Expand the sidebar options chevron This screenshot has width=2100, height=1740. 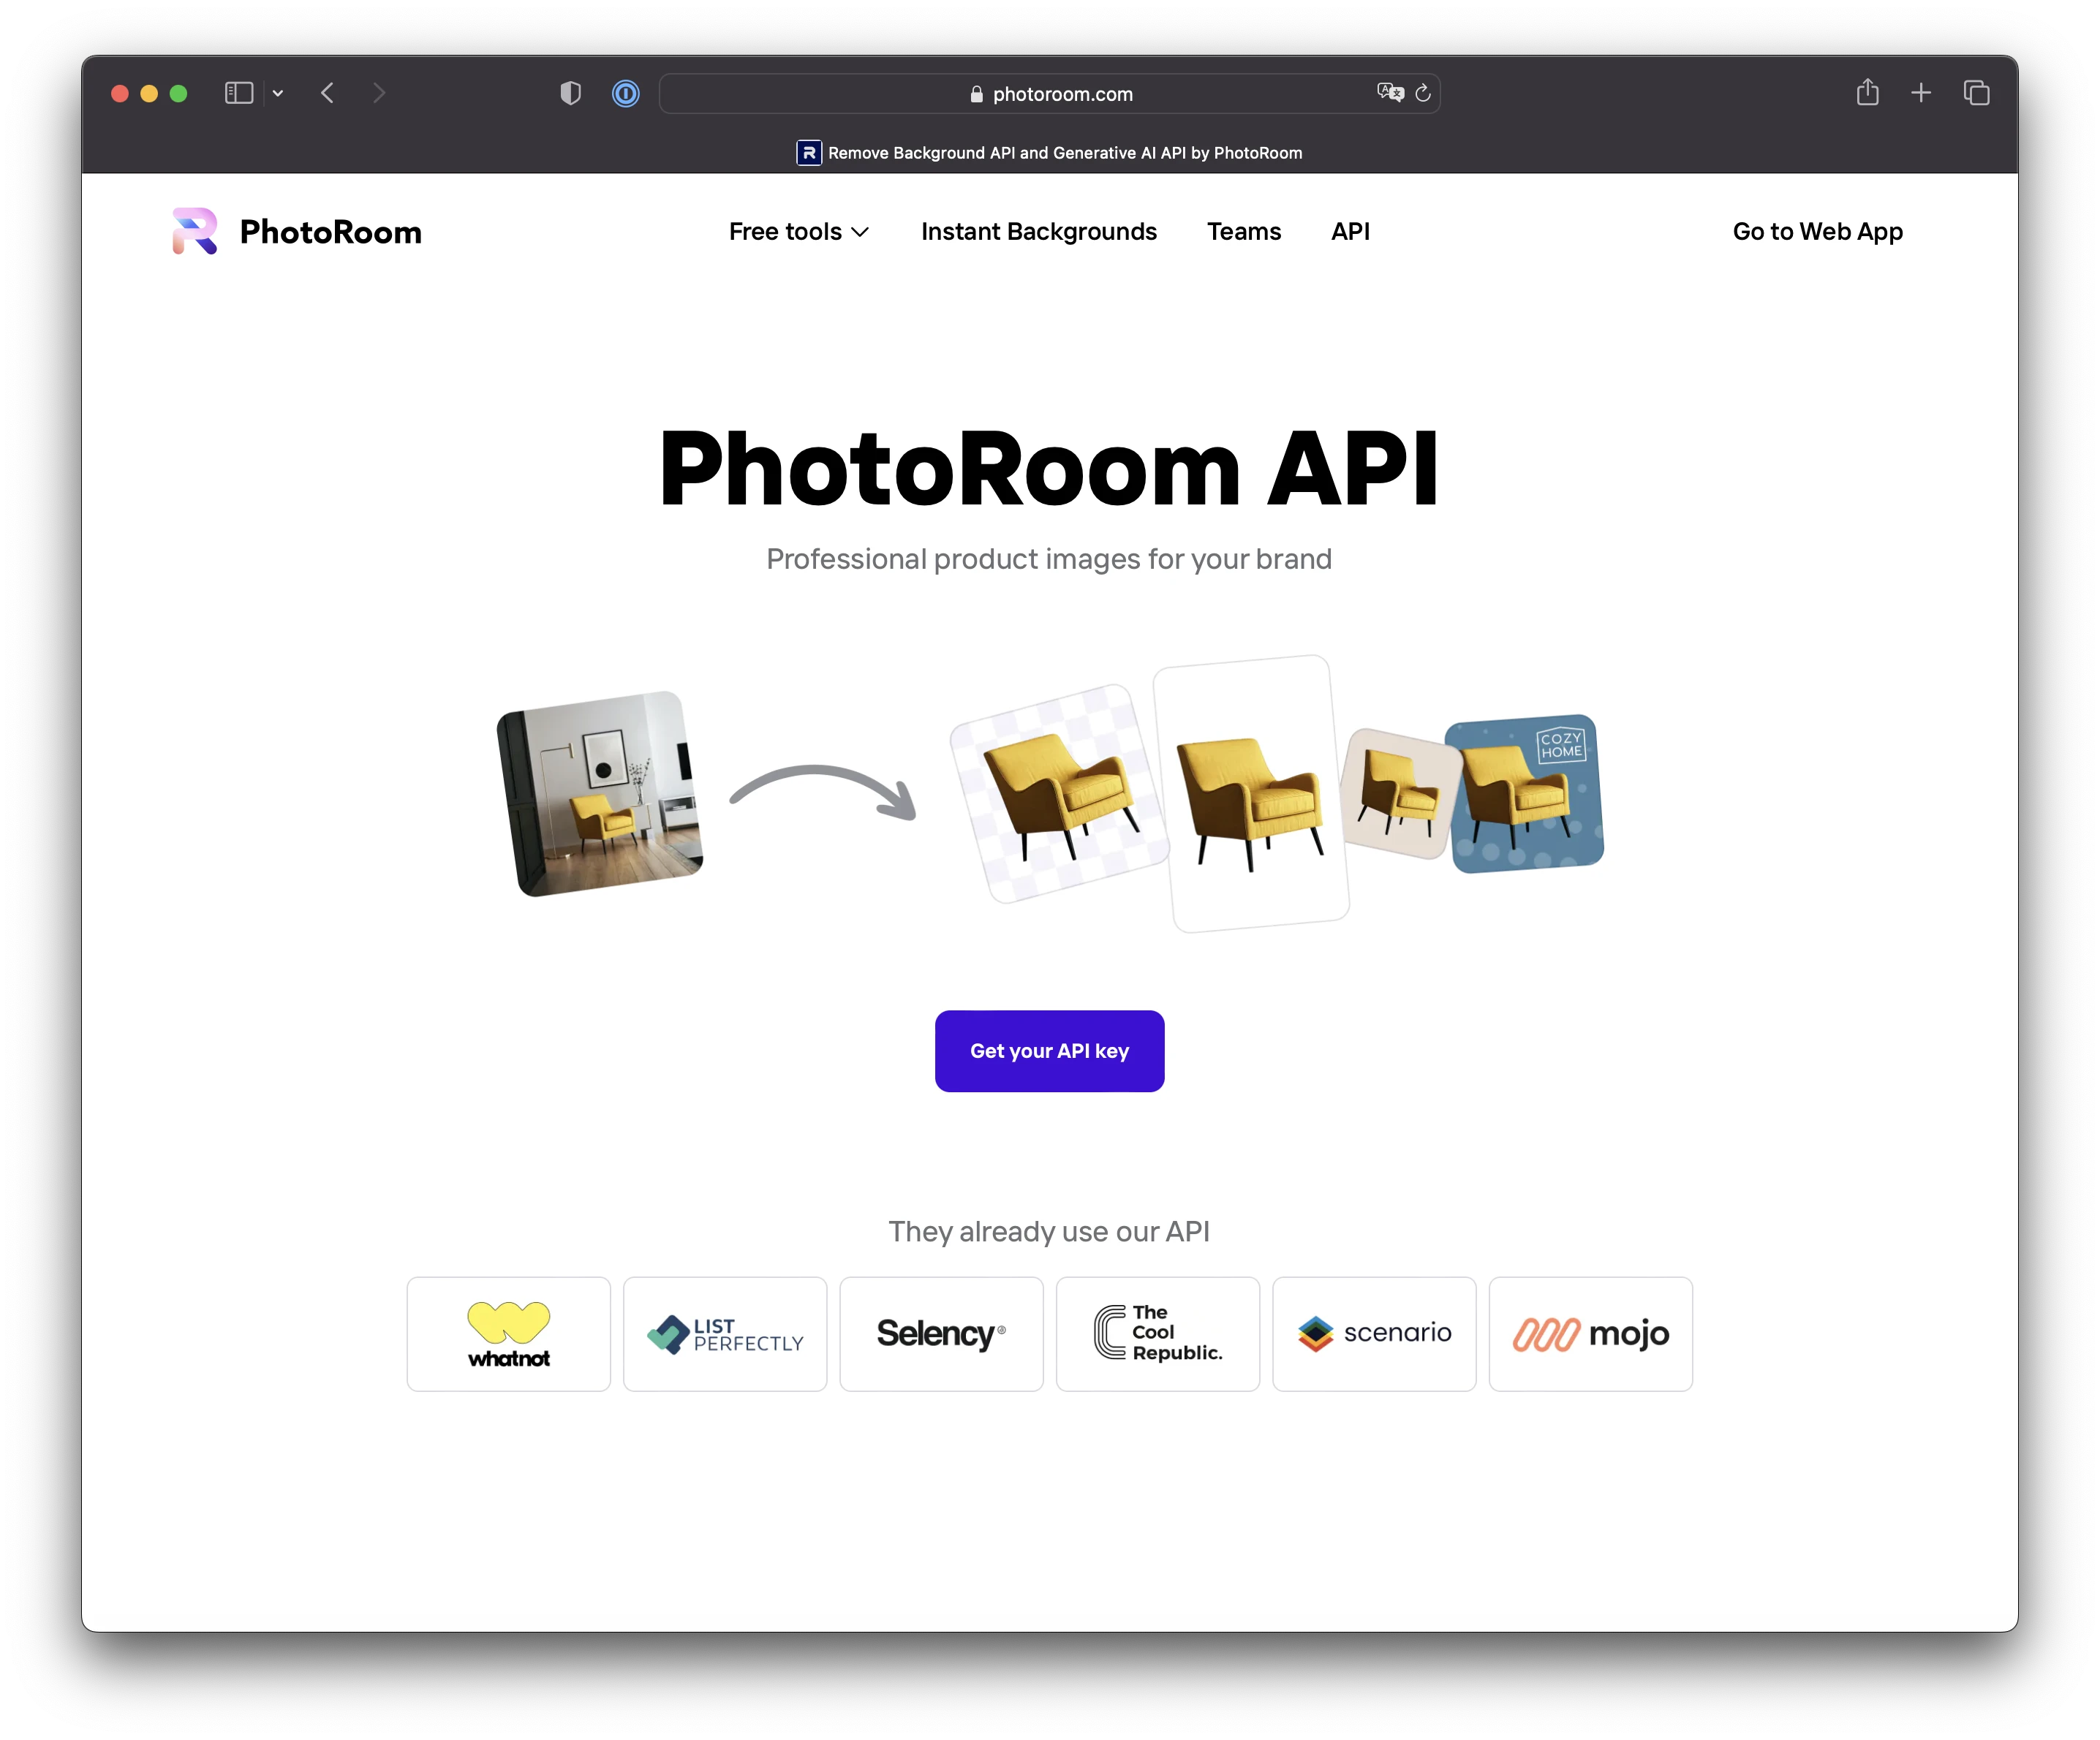278,93
